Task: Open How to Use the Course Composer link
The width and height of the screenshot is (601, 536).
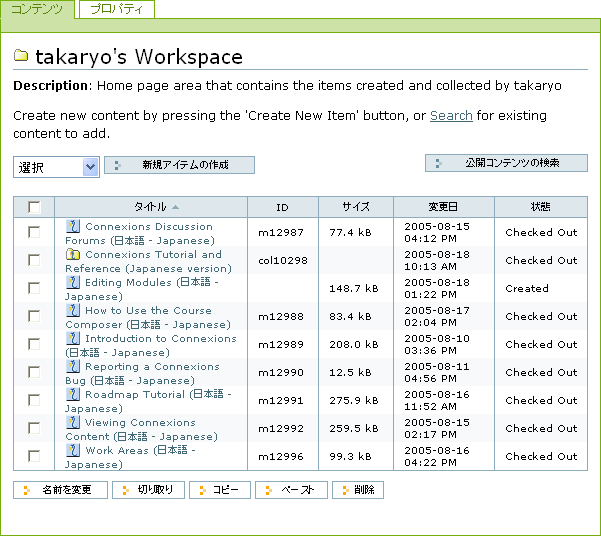Action: pos(148,317)
